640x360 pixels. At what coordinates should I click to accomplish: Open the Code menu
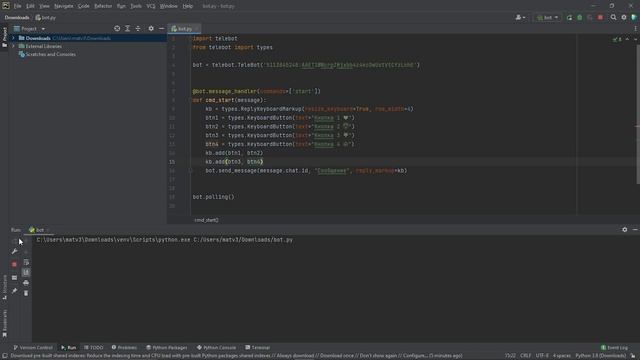tap(84, 6)
